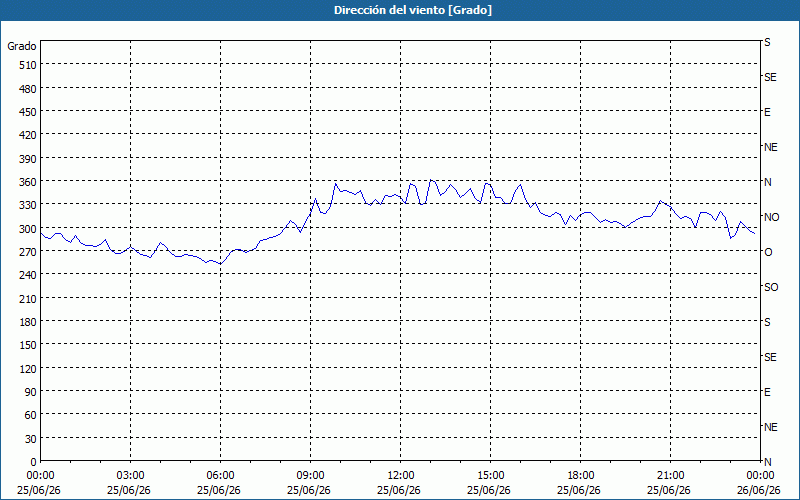Click the 'SE' compass label aligned with 480

[x=770, y=77]
